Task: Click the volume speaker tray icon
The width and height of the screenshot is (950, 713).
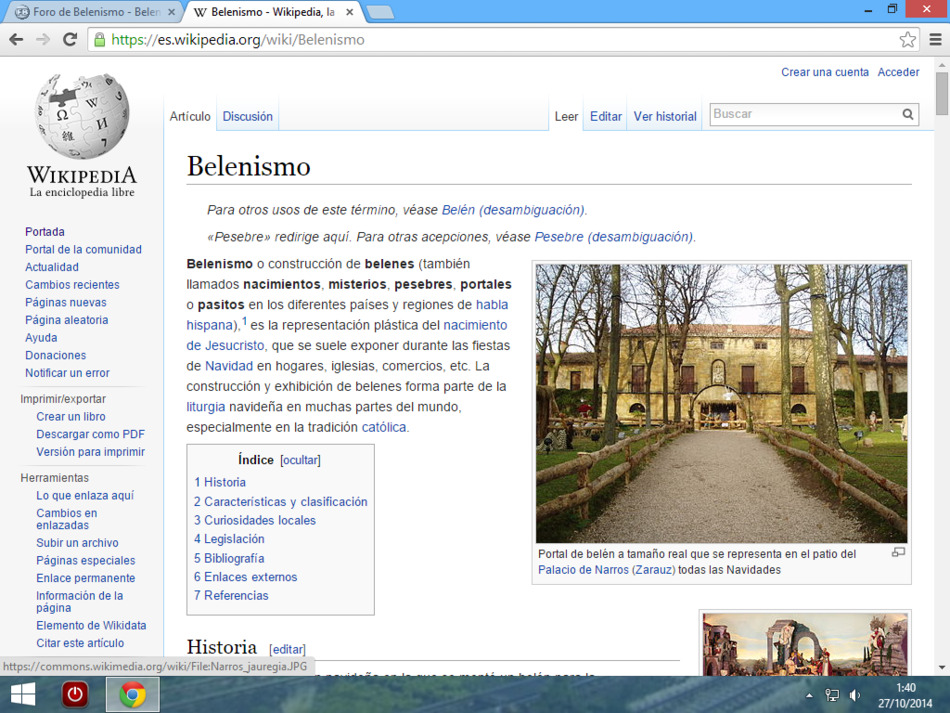Action: tap(855, 695)
